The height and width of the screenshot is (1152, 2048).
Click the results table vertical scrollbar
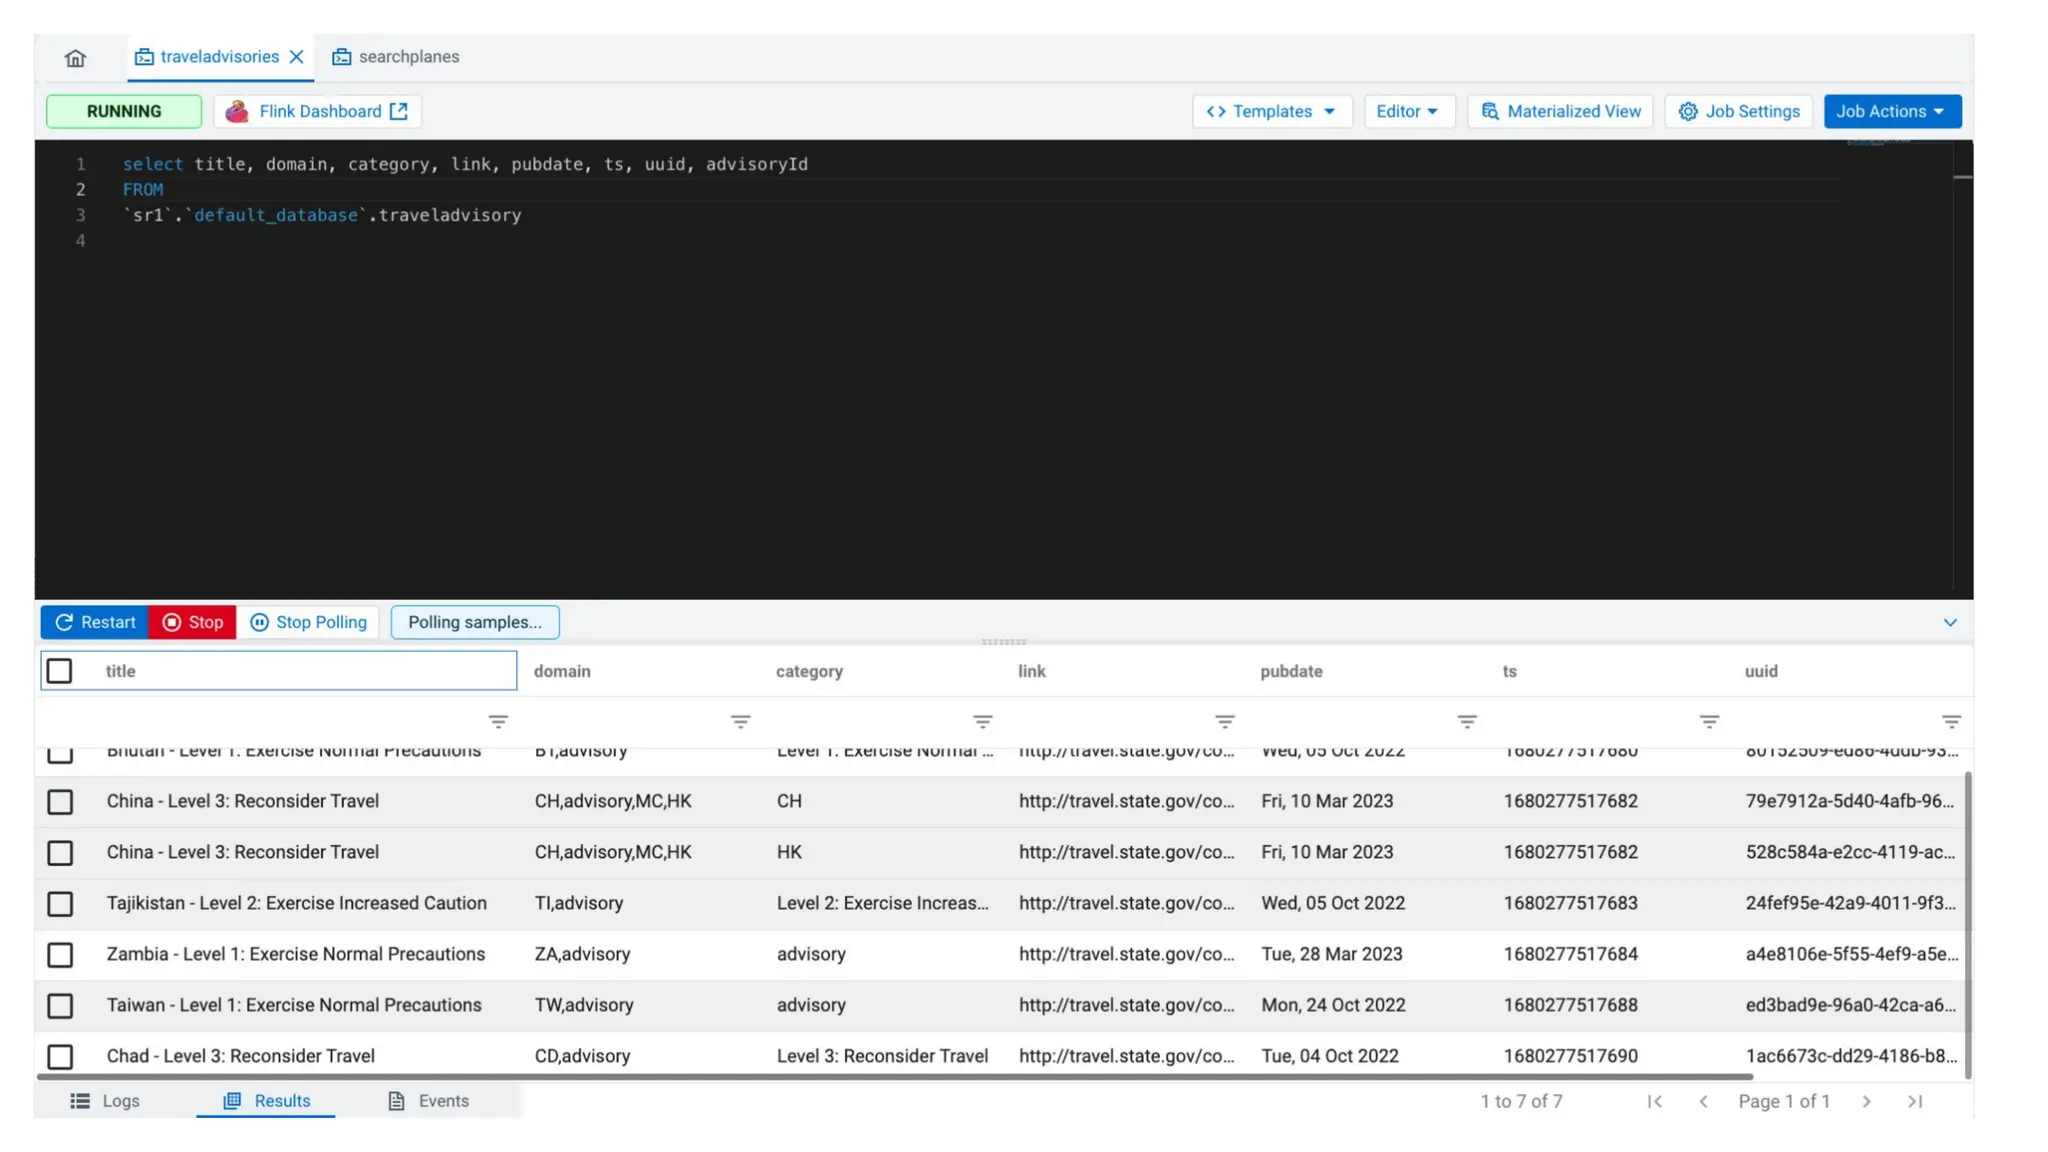(1968, 925)
